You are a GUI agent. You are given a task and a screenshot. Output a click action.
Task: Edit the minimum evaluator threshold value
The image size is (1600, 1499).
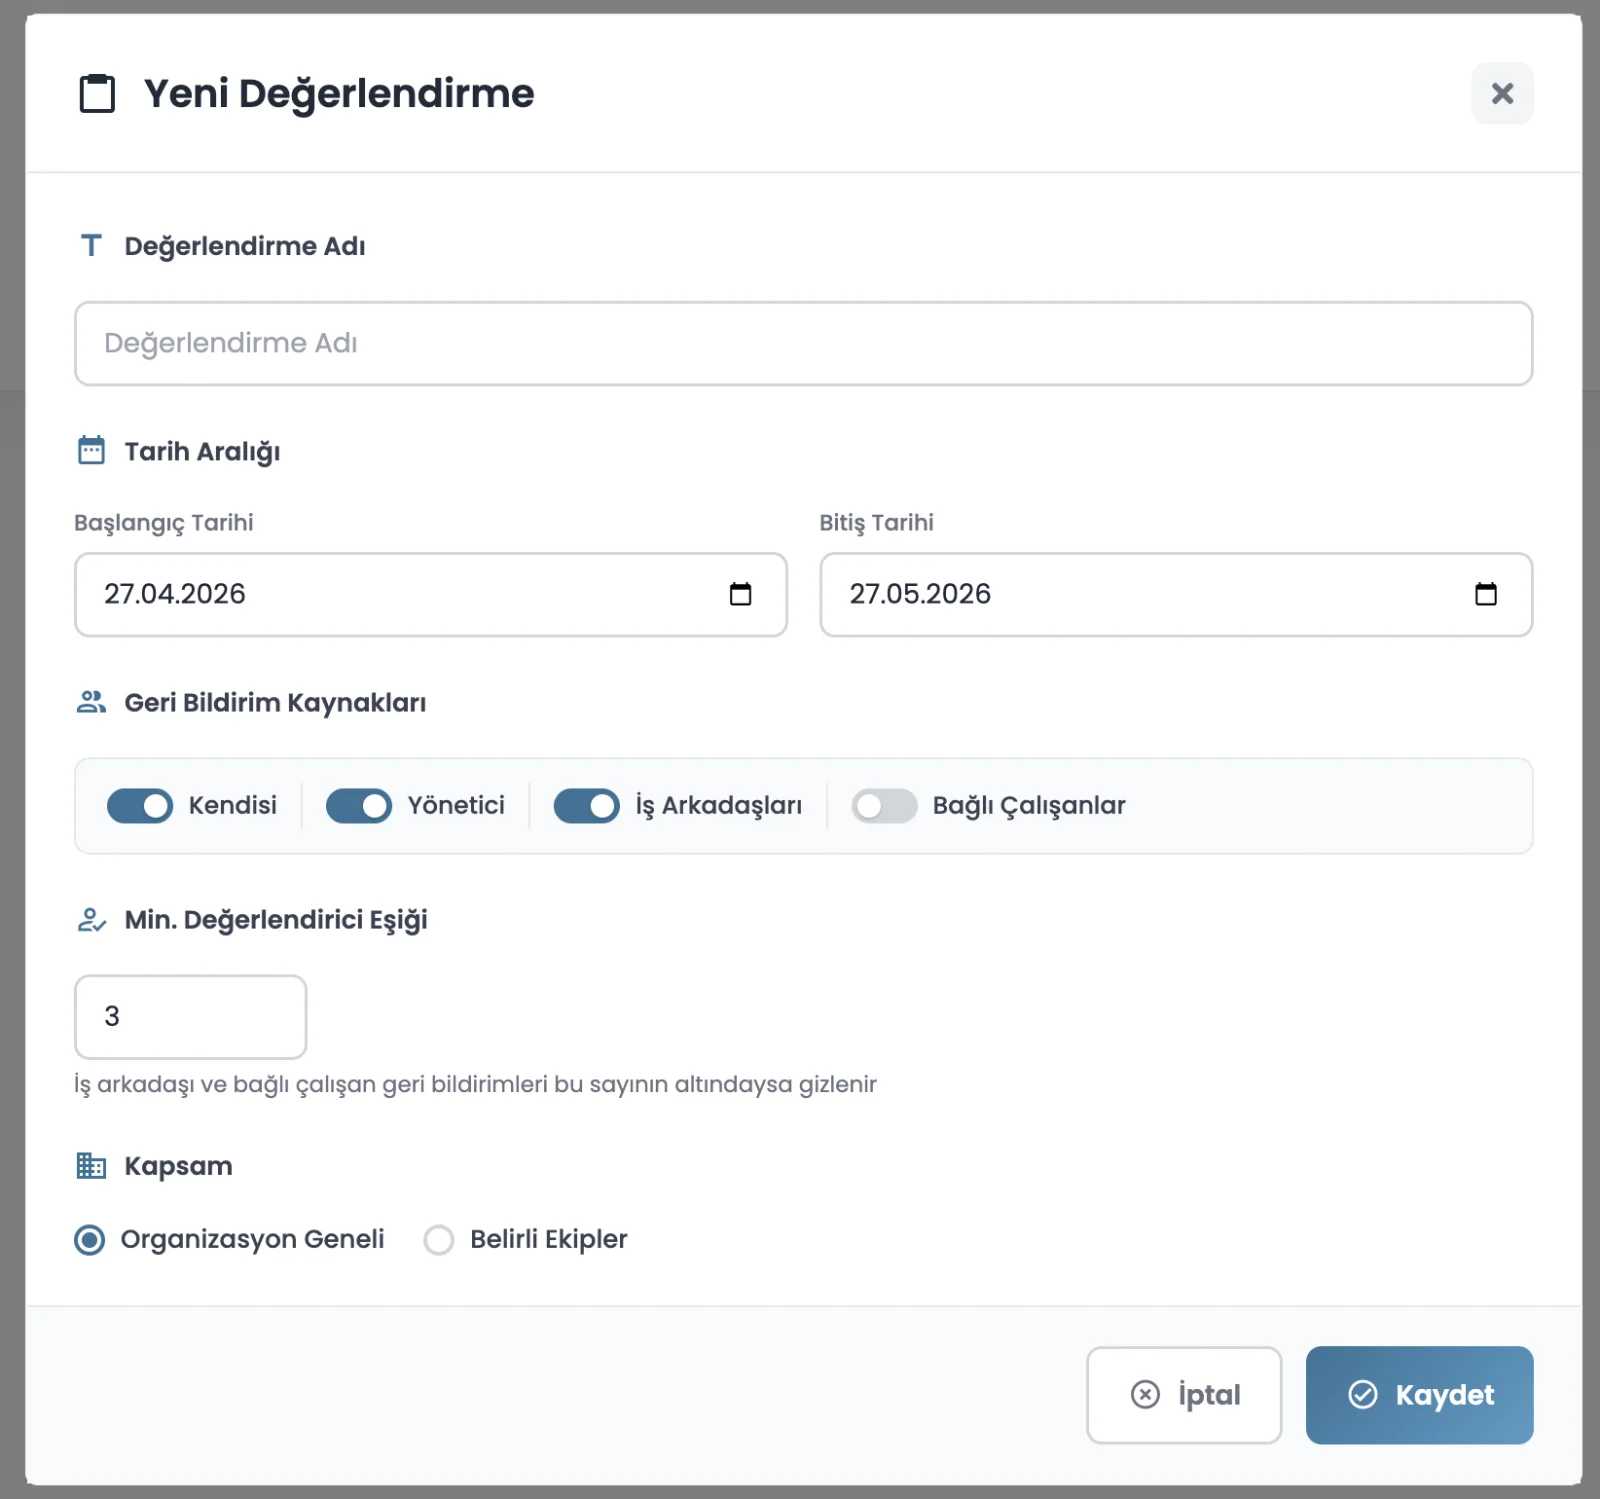pyautogui.click(x=190, y=1016)
